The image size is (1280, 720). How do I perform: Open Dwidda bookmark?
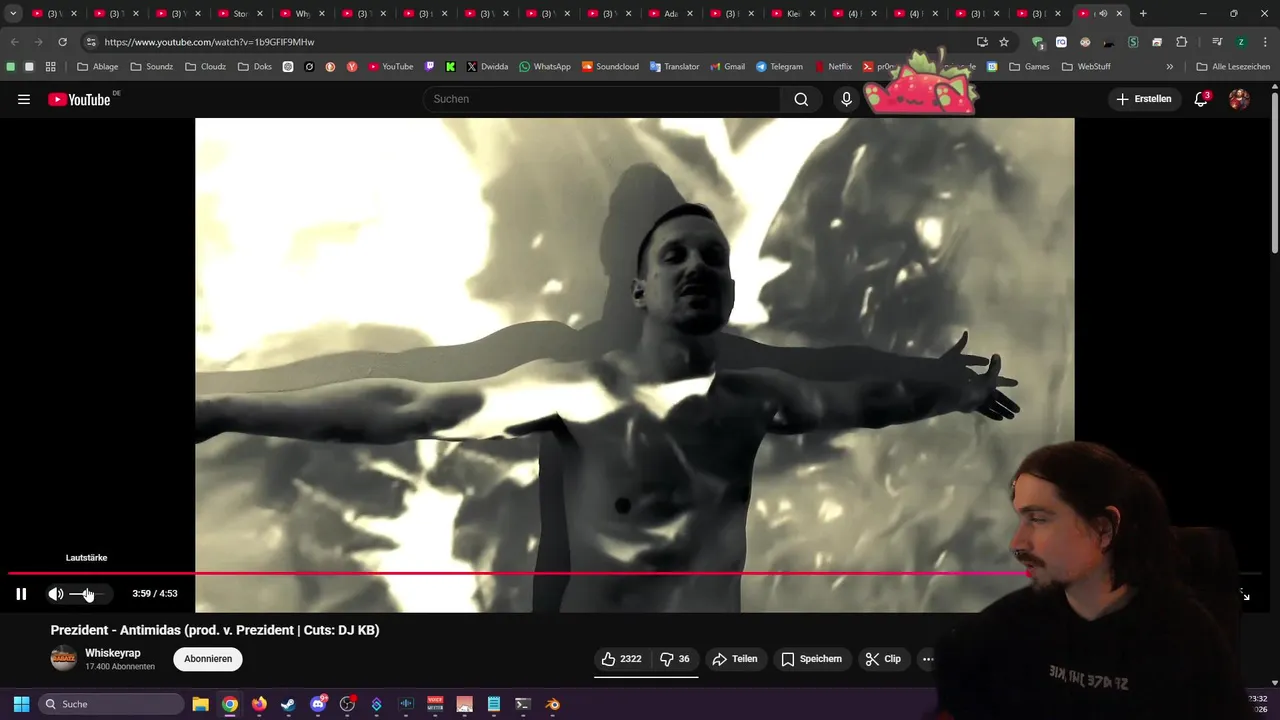coord(487,67)
